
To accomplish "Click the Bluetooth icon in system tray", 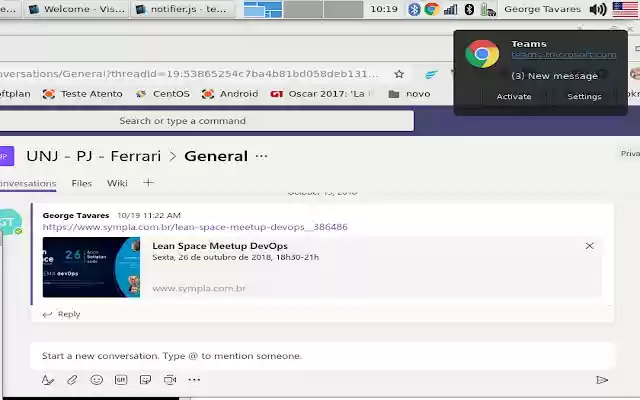I will tap(414, 9).
